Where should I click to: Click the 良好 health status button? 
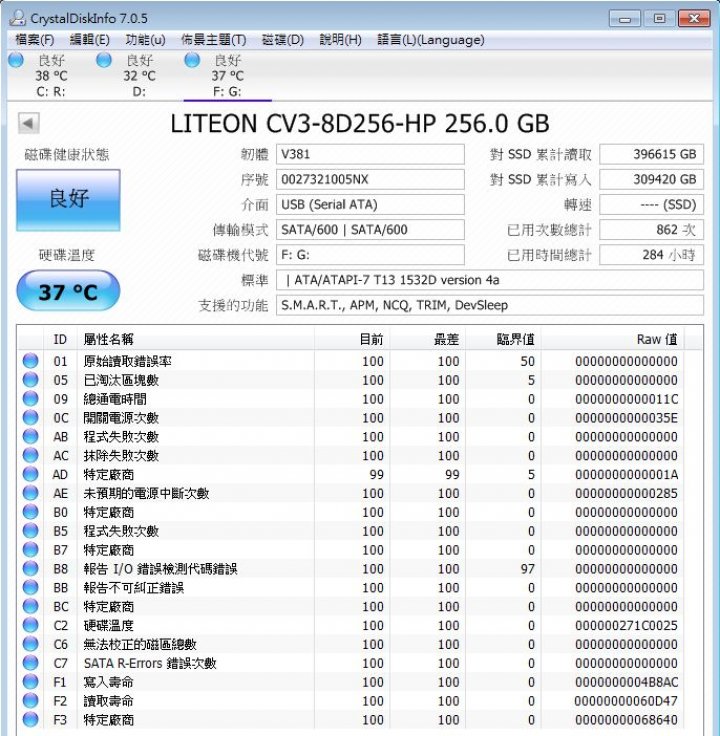point(69,200)
